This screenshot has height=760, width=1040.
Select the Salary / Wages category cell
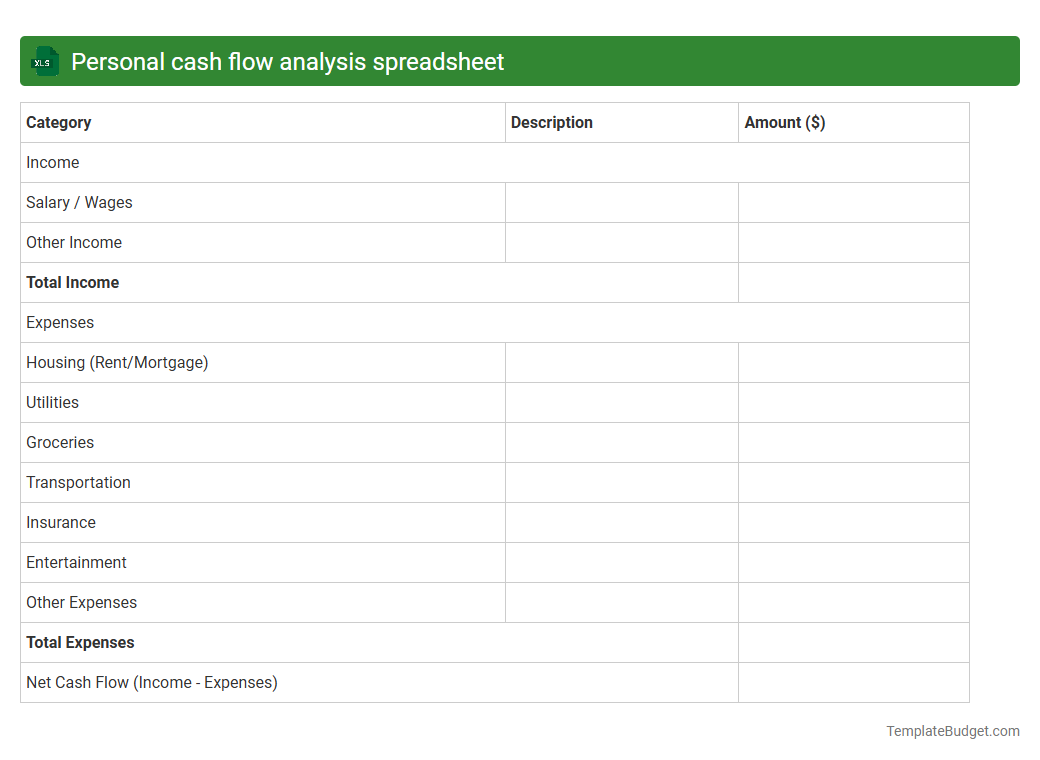pos(79,202)
